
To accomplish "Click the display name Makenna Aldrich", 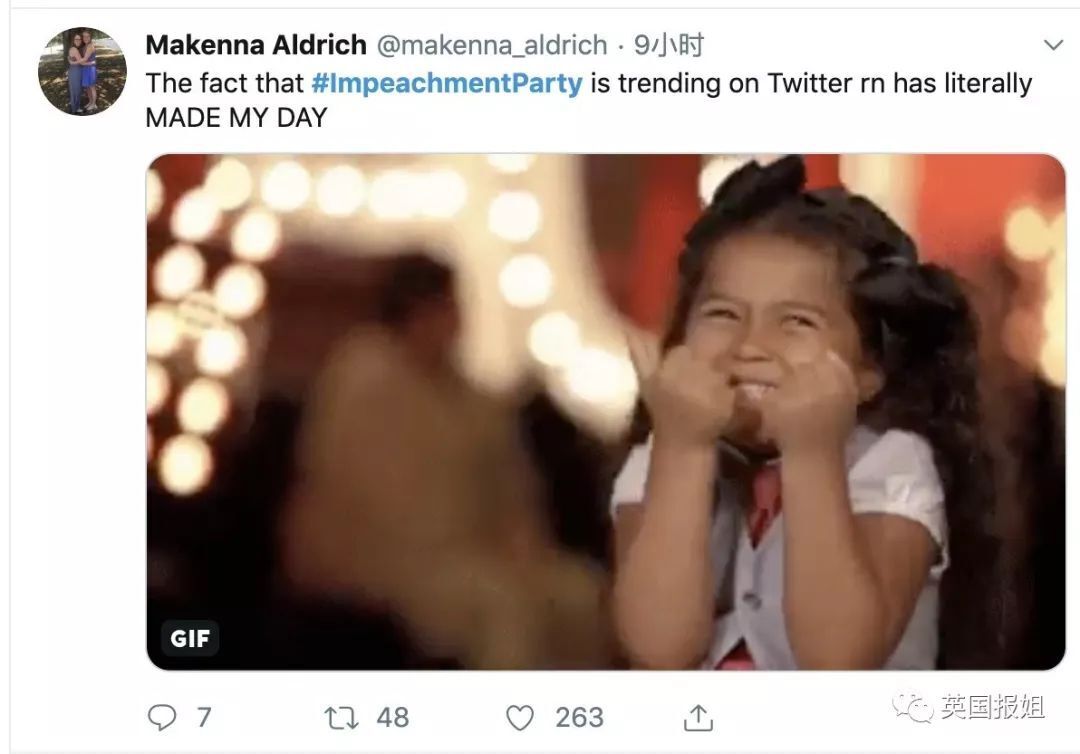I will (x=256, y=45).
